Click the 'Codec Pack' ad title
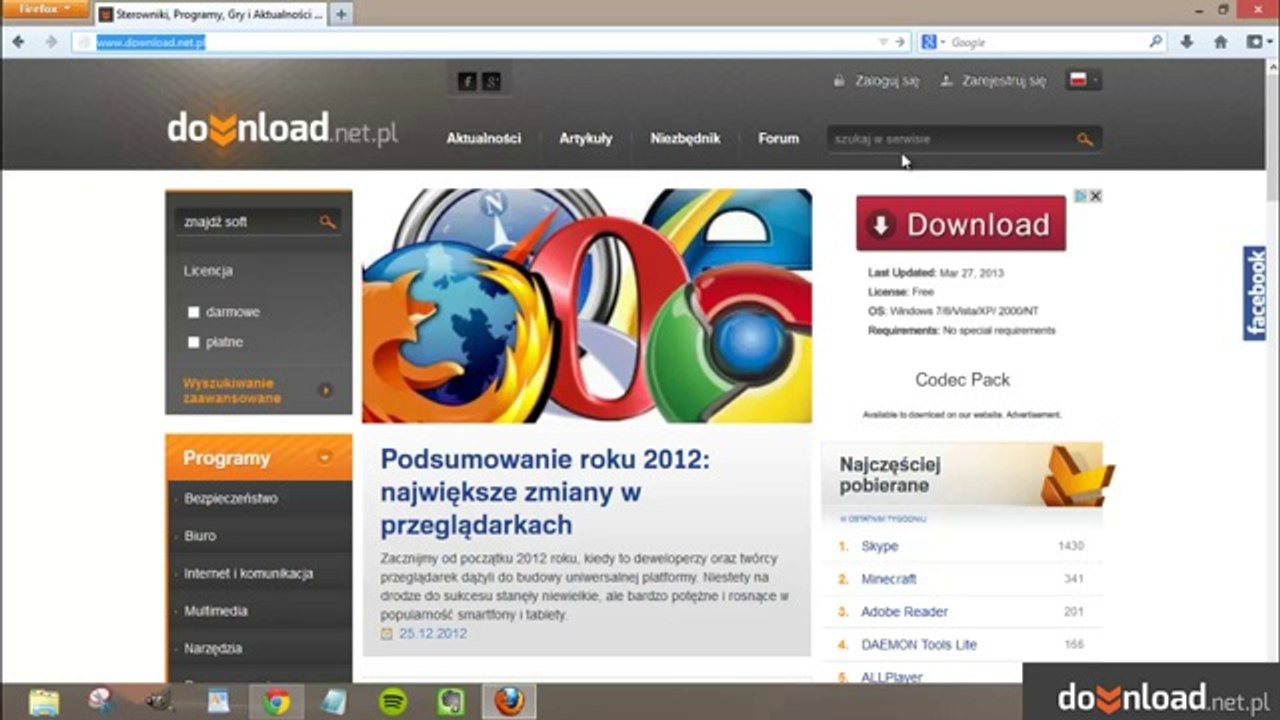 click(963, 380)
